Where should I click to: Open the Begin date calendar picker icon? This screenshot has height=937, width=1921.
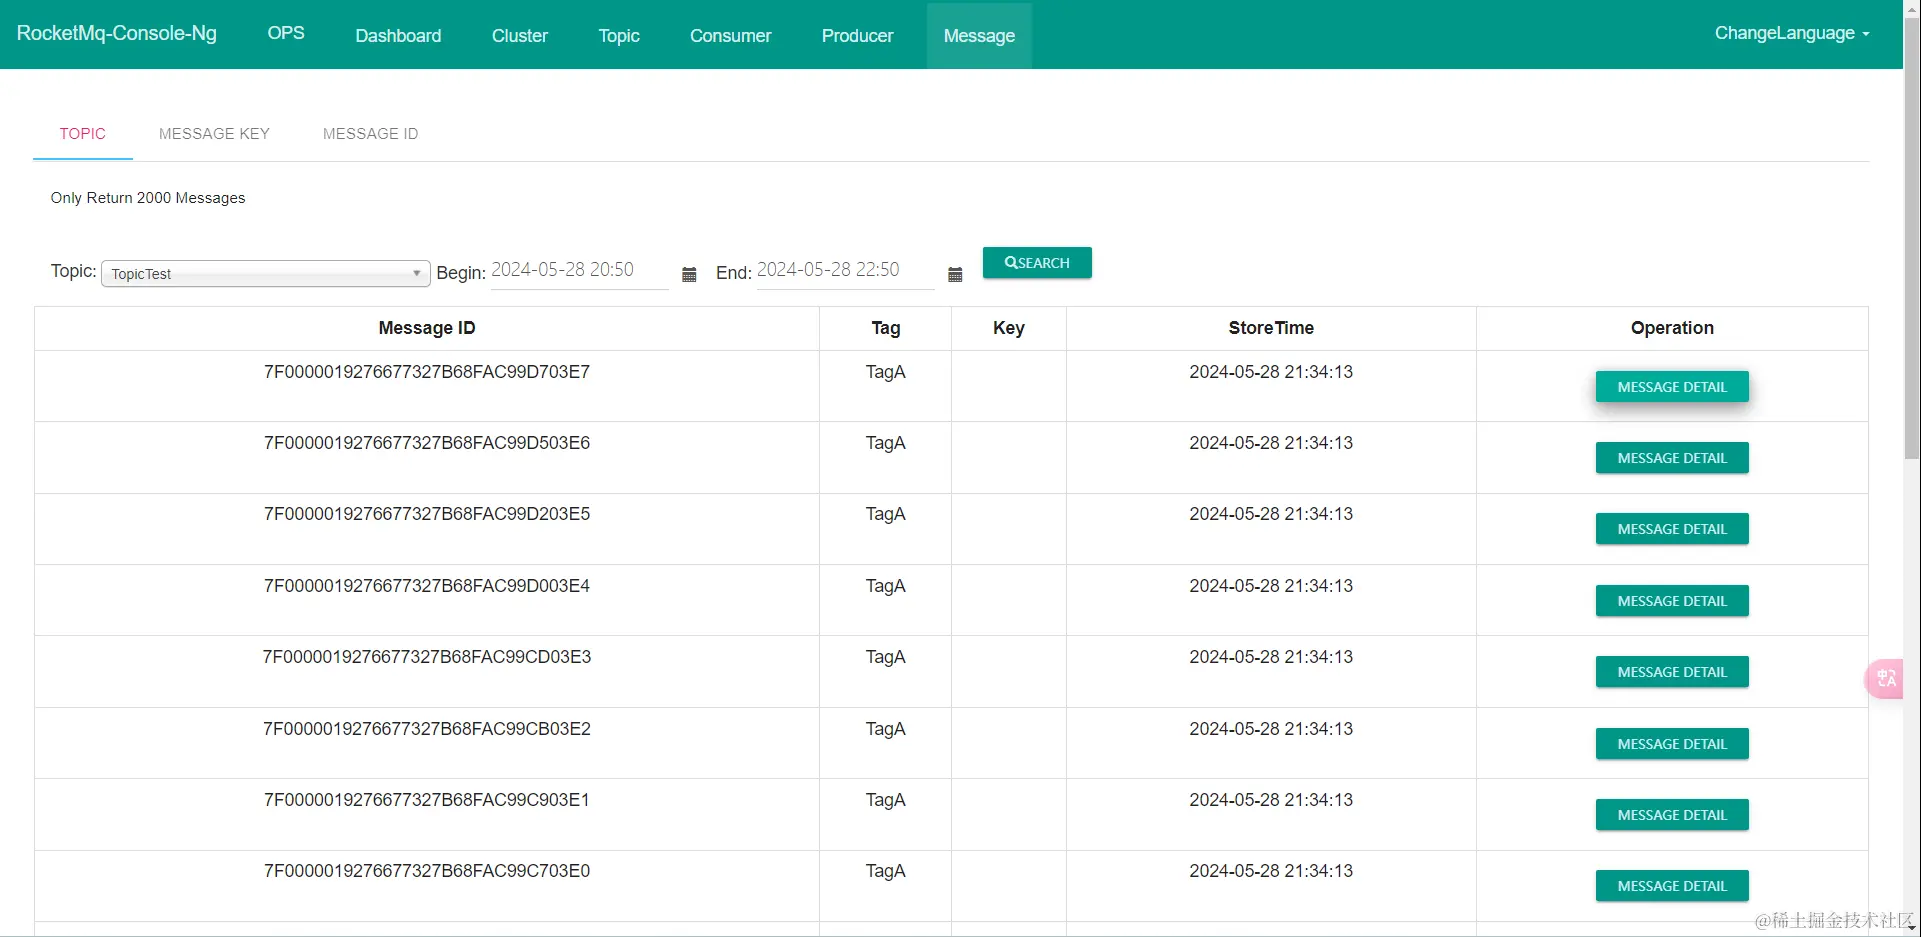(x=689, y=274)
